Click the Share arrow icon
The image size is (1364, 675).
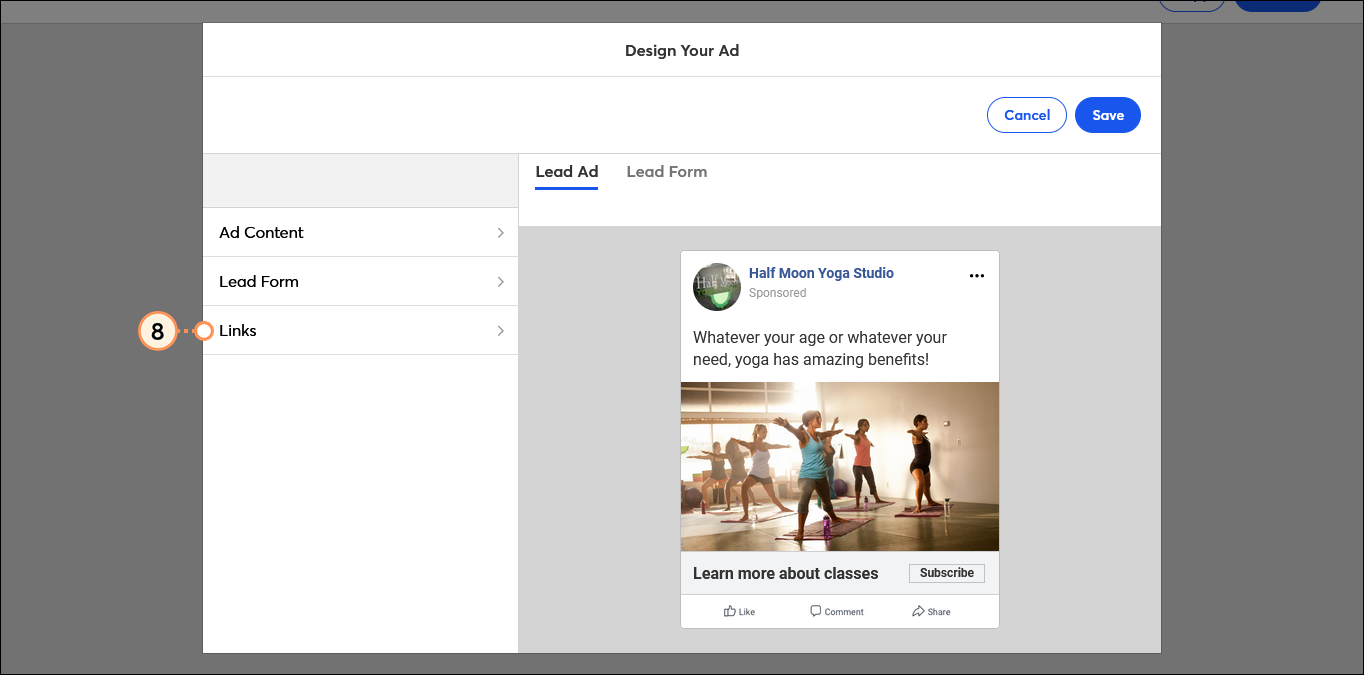point(918,611)
